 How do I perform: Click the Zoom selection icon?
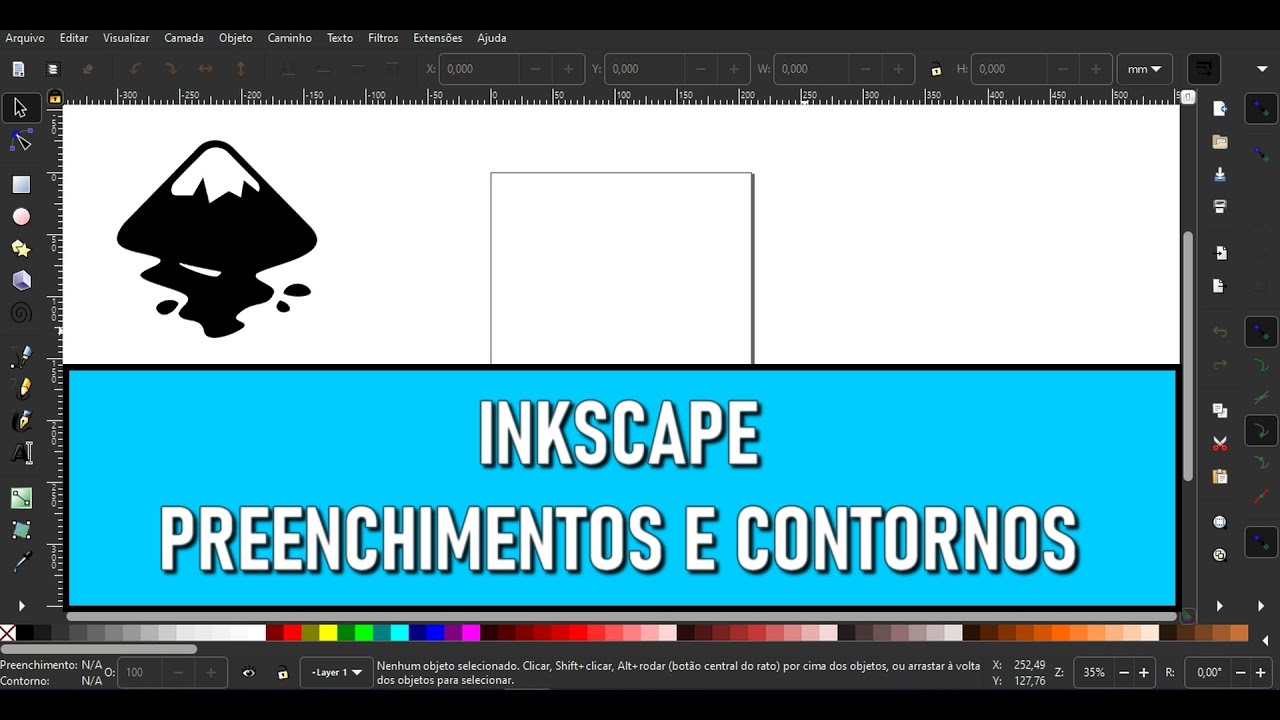click(x=1220, y=522)
